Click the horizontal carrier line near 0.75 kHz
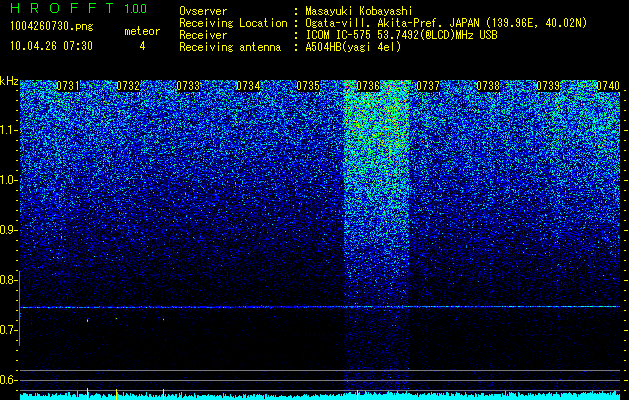The height and width of the screenshot is (400, 629). pyautogui.click(x=320, y=307)
